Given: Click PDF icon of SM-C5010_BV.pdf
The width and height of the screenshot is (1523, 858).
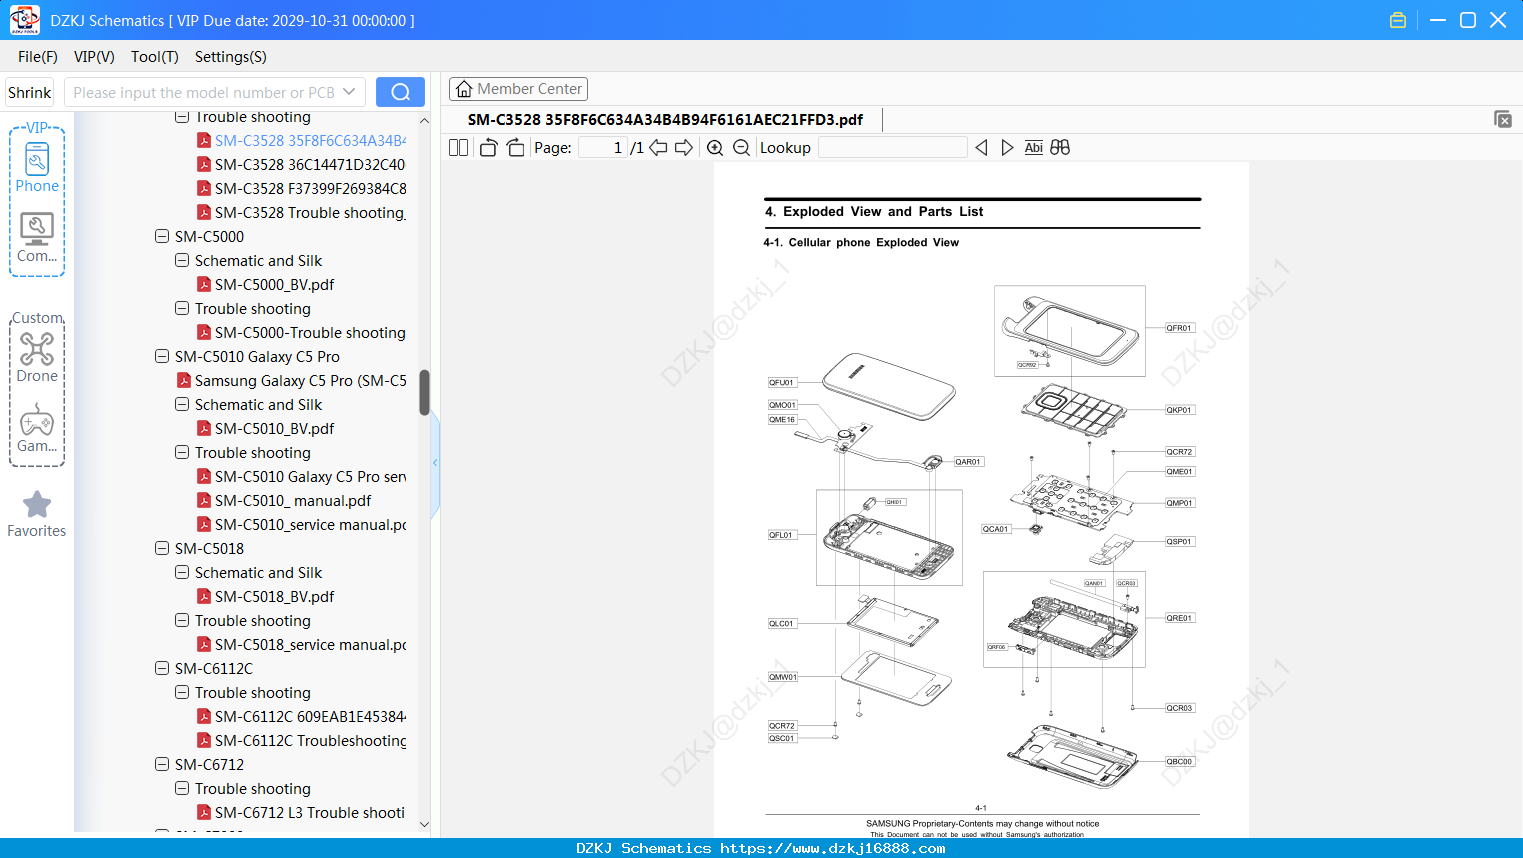Looking at the screenshot, I should (204, 429).
